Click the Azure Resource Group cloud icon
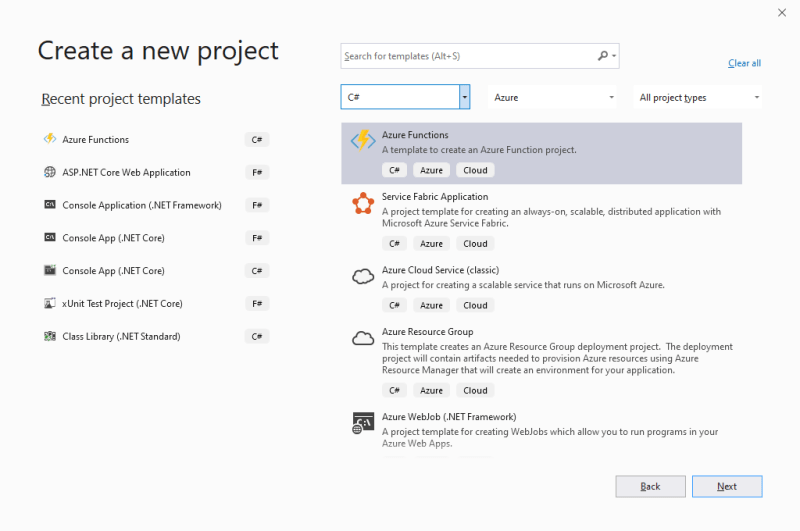 click(x=363, y=338)
